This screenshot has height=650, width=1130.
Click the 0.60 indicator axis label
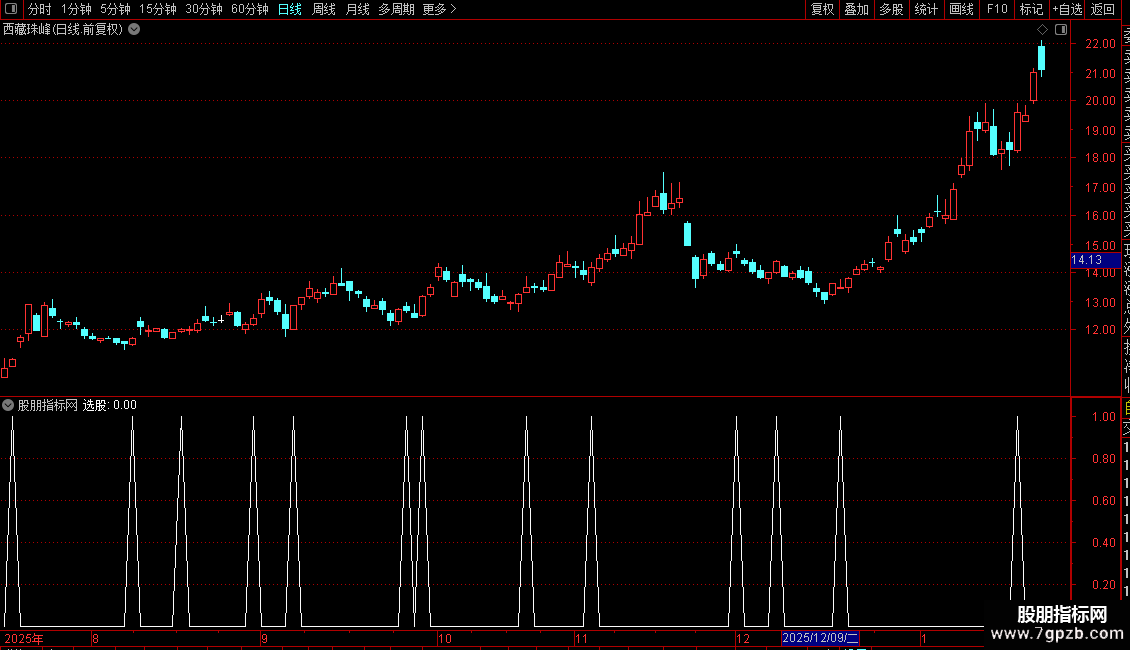pos(1104,501)
